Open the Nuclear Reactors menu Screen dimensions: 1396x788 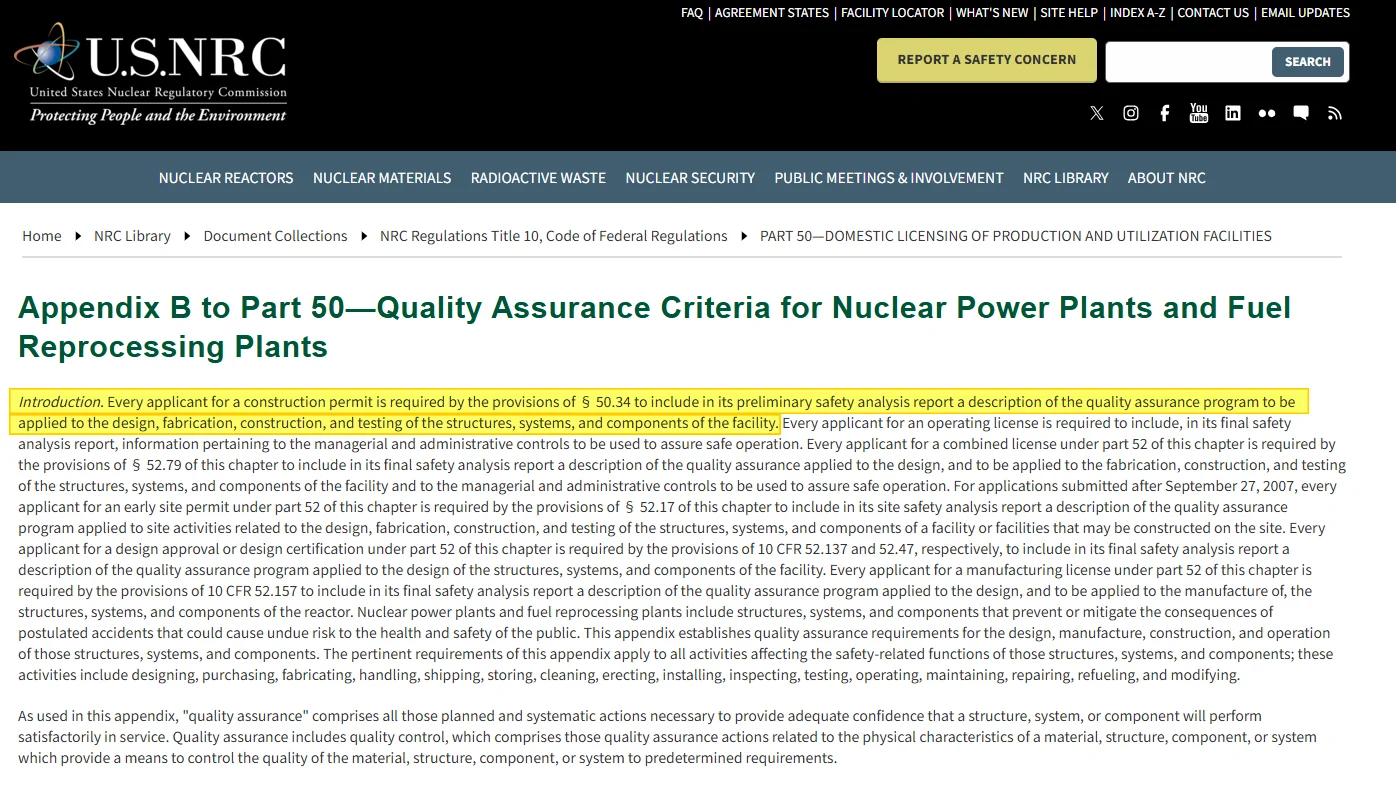coord(226,178)
